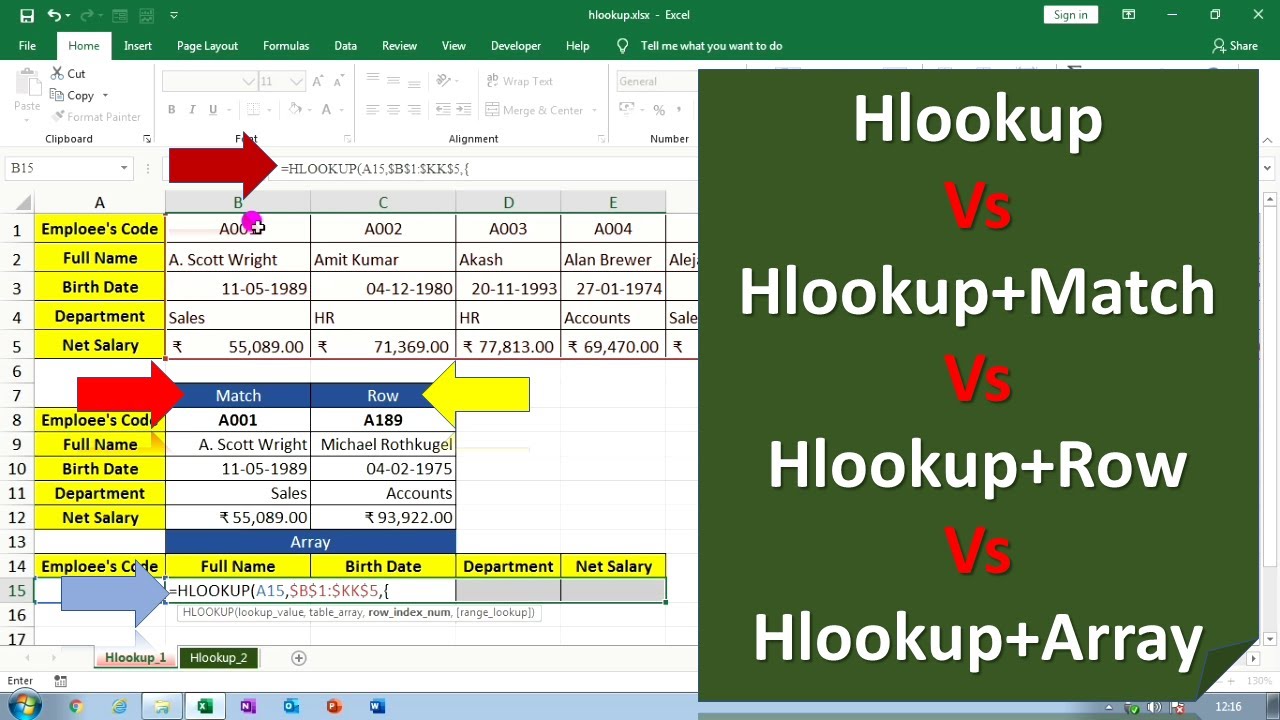Click the Cut command
This screenshot has height=720, width=1280.
(68, 74)
